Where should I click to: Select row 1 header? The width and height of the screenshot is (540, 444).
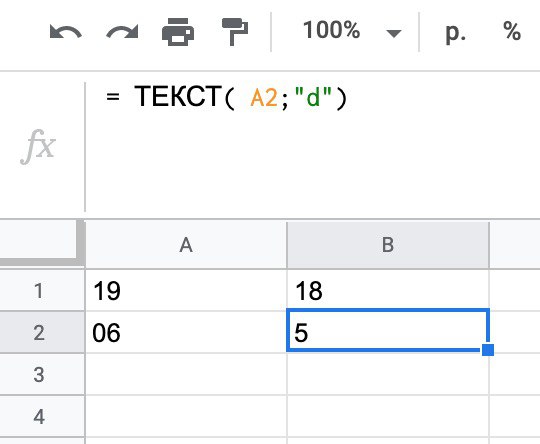coord(39,290)
